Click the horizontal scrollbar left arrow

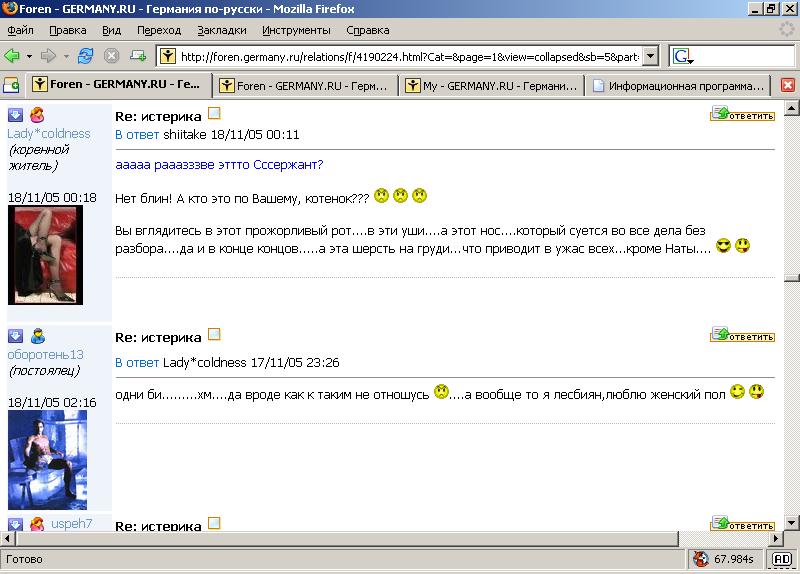pyautogui.click(x=8, y=538)
